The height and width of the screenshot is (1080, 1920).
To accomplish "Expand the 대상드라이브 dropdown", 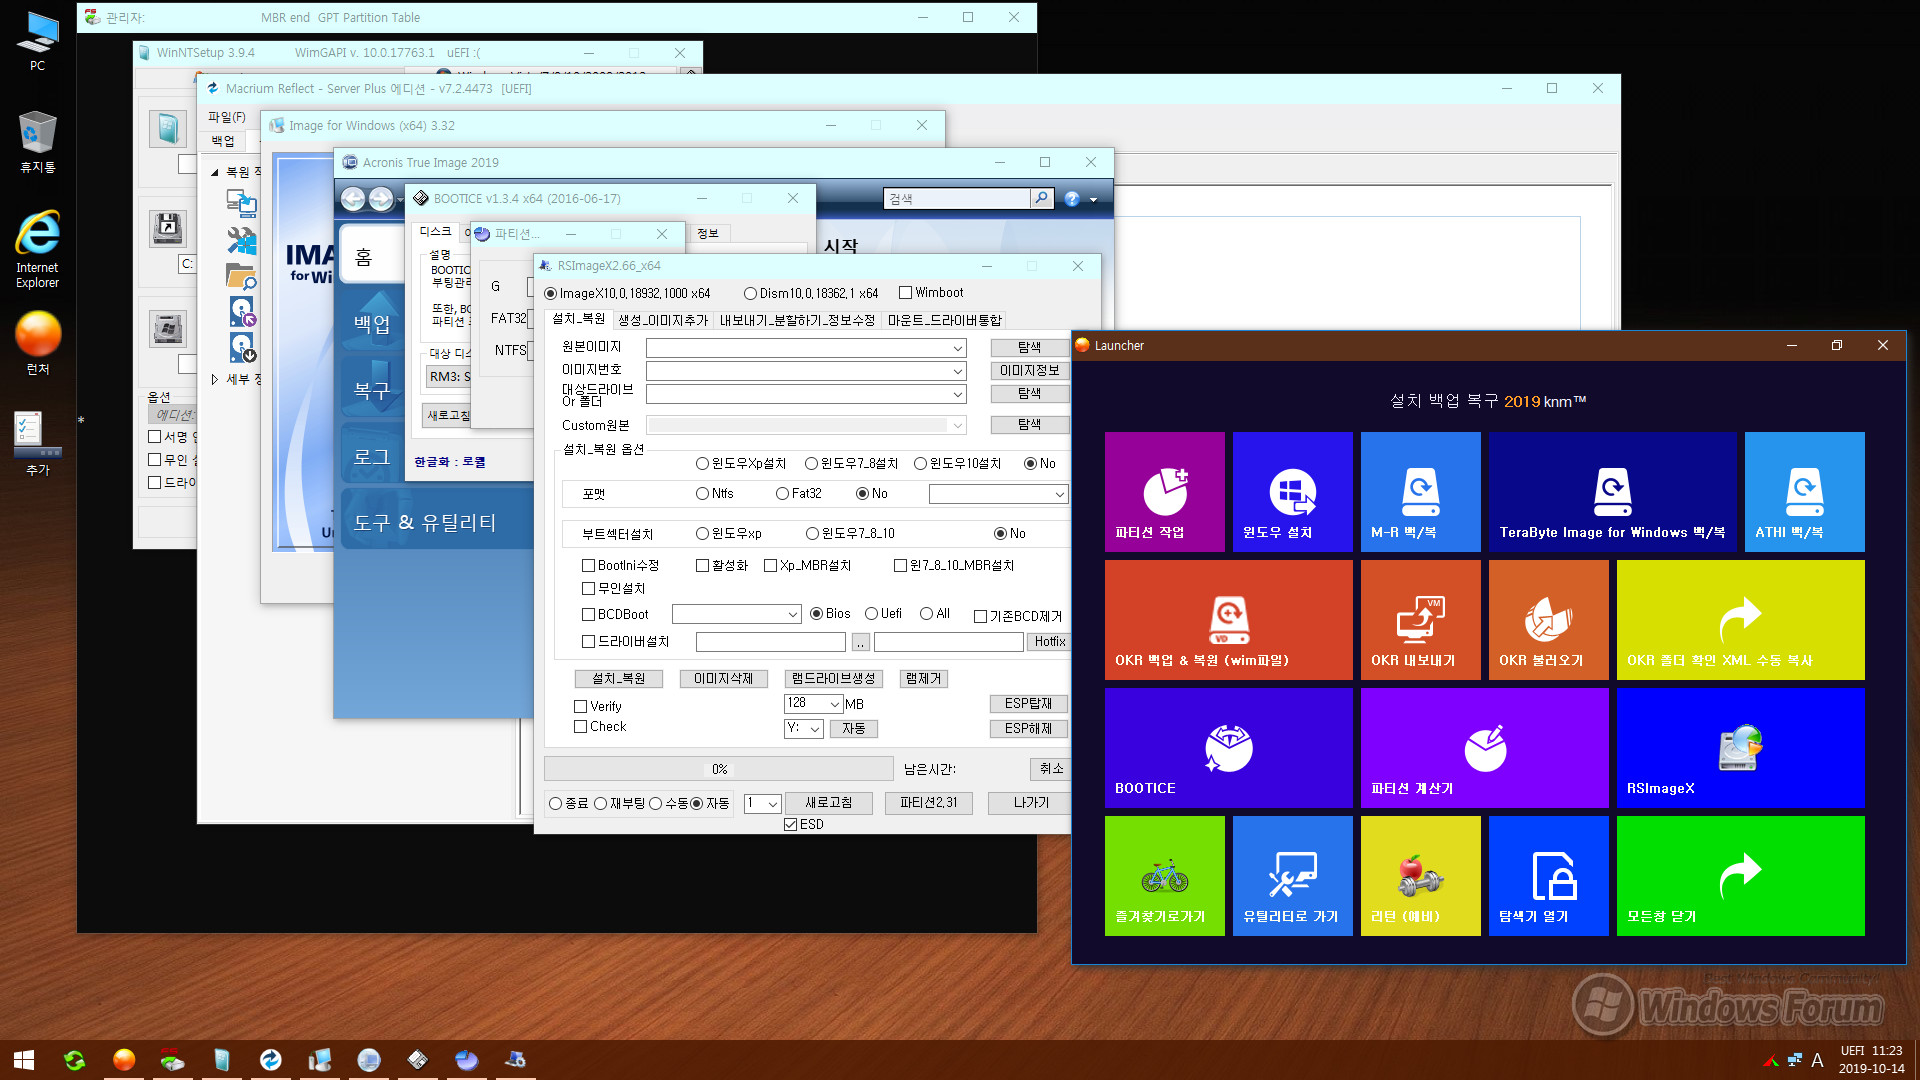I will 958,394.
